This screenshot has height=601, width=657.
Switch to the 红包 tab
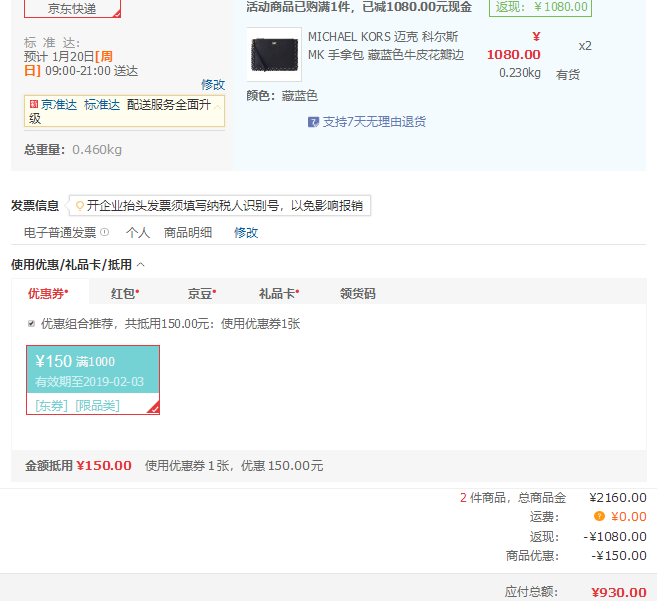(124, 293)
